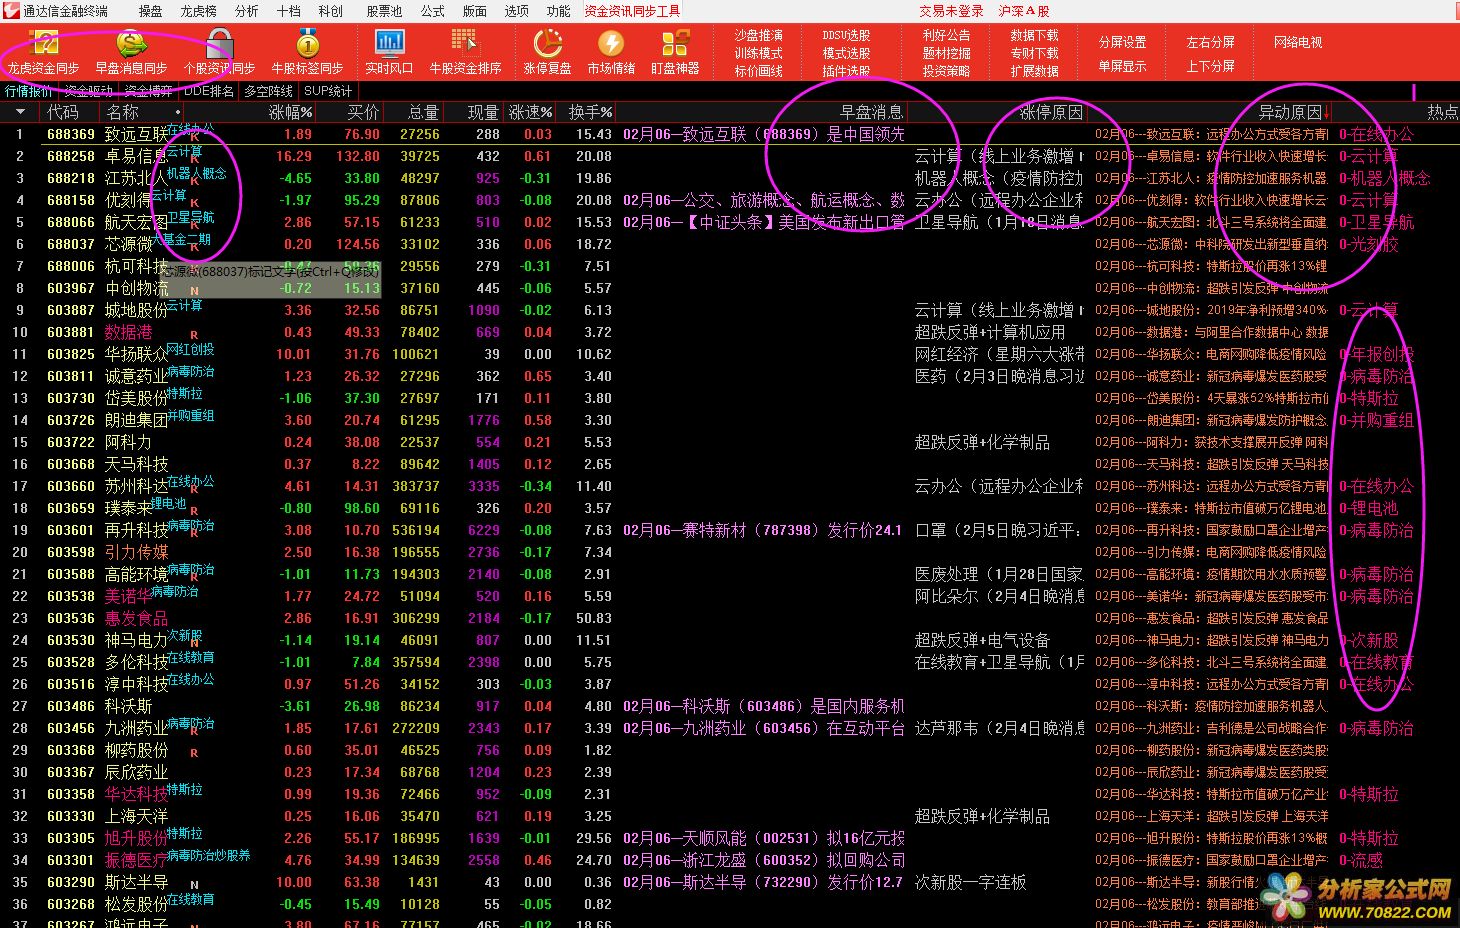Screen dimensions: 1460x928
Task: Sort by the 代码 column header
Action: [62, 112]
